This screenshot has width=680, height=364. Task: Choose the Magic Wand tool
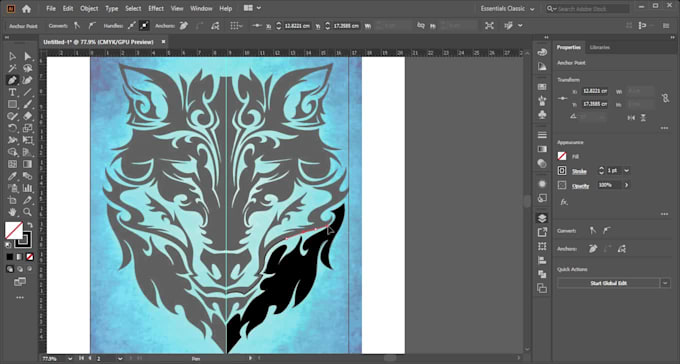point(12,68)
